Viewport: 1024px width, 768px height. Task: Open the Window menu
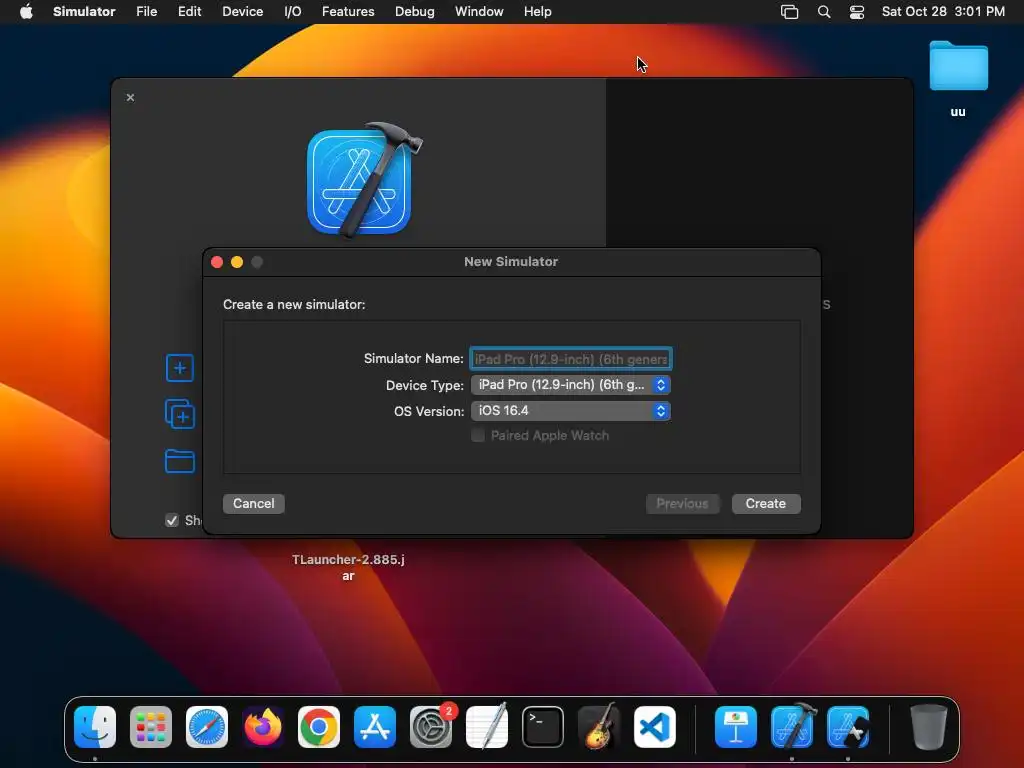click(479, 12)
